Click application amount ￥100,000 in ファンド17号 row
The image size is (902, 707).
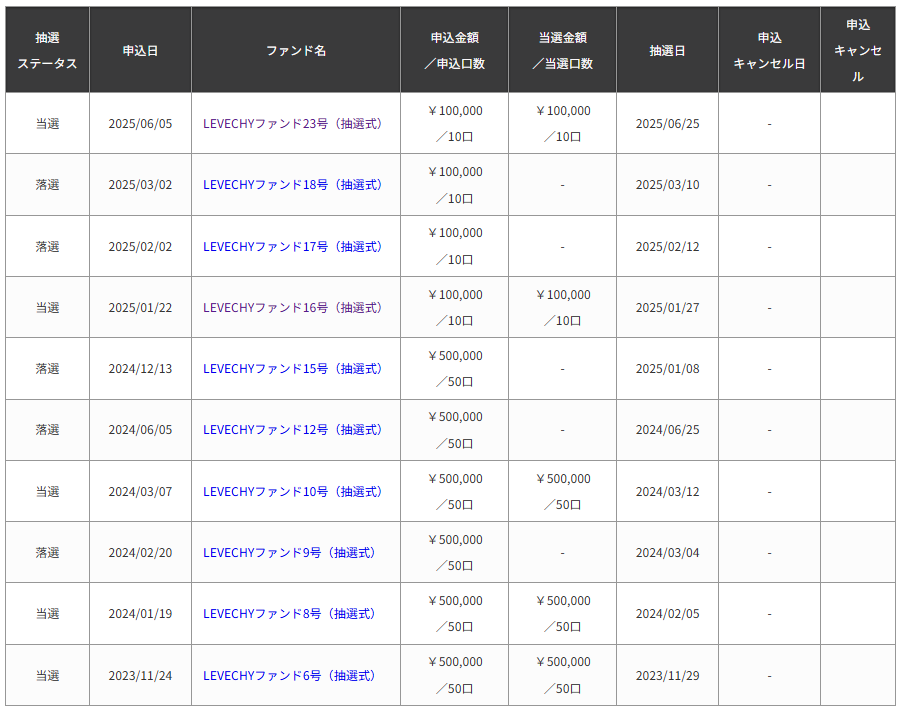(x=454, y=233)
